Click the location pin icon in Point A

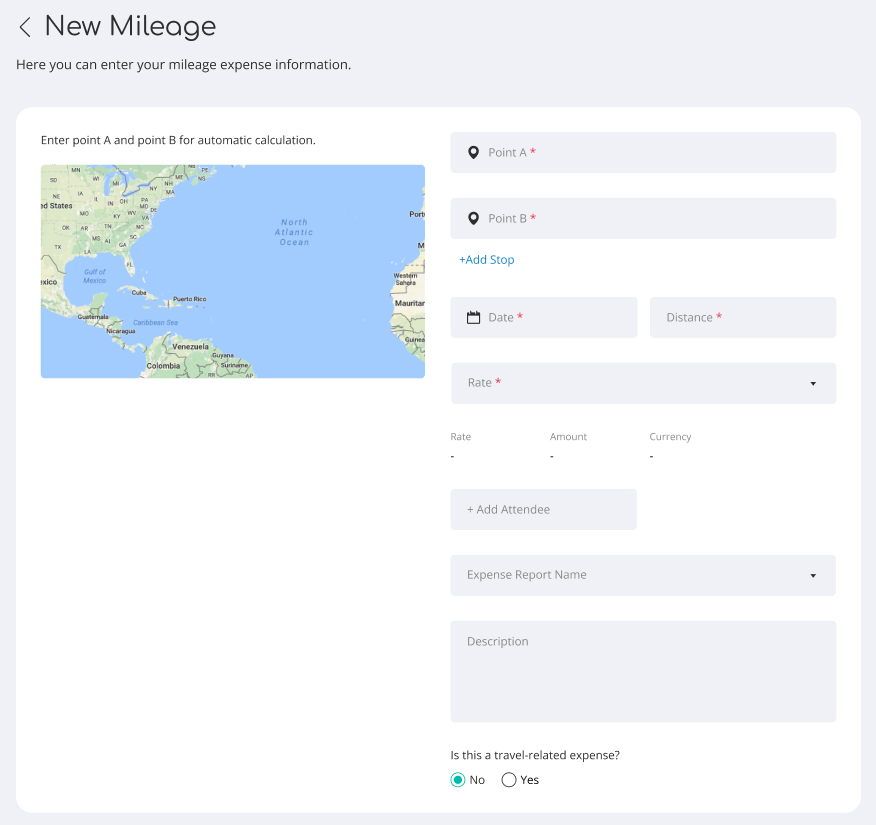click(x=473, y=152)
